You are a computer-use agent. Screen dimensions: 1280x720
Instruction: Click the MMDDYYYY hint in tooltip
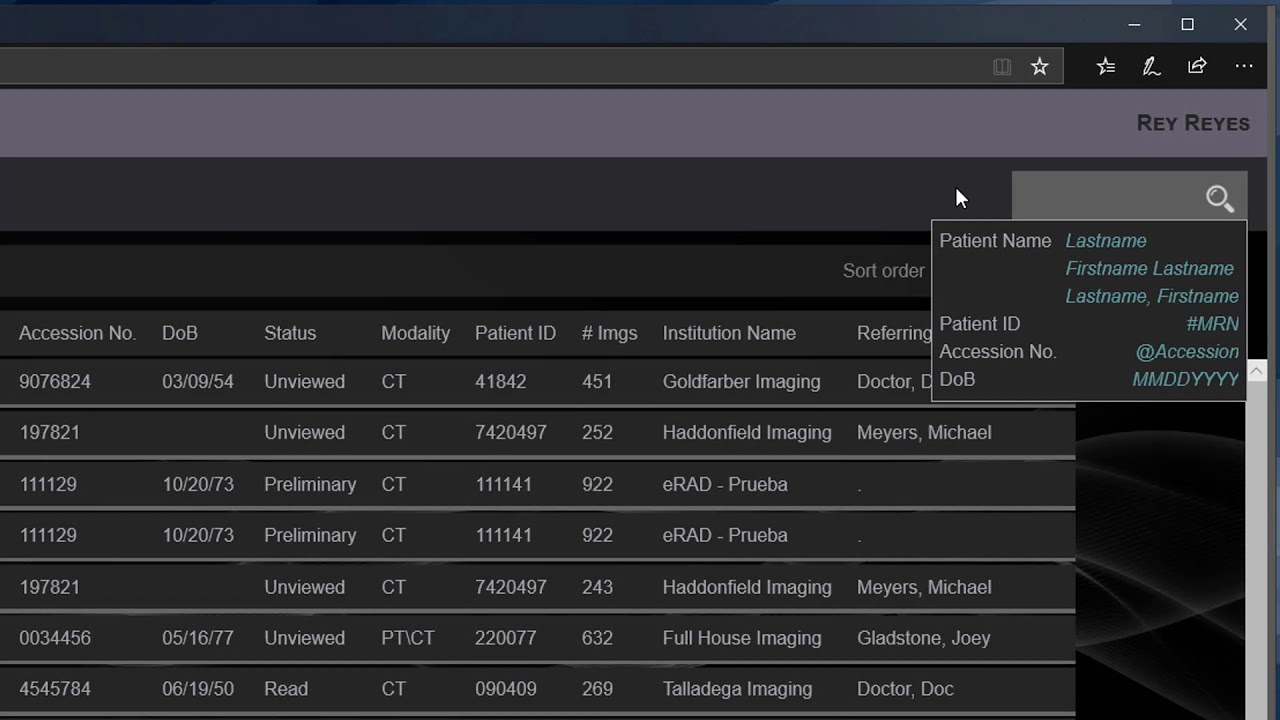(x=1185, y=379)
